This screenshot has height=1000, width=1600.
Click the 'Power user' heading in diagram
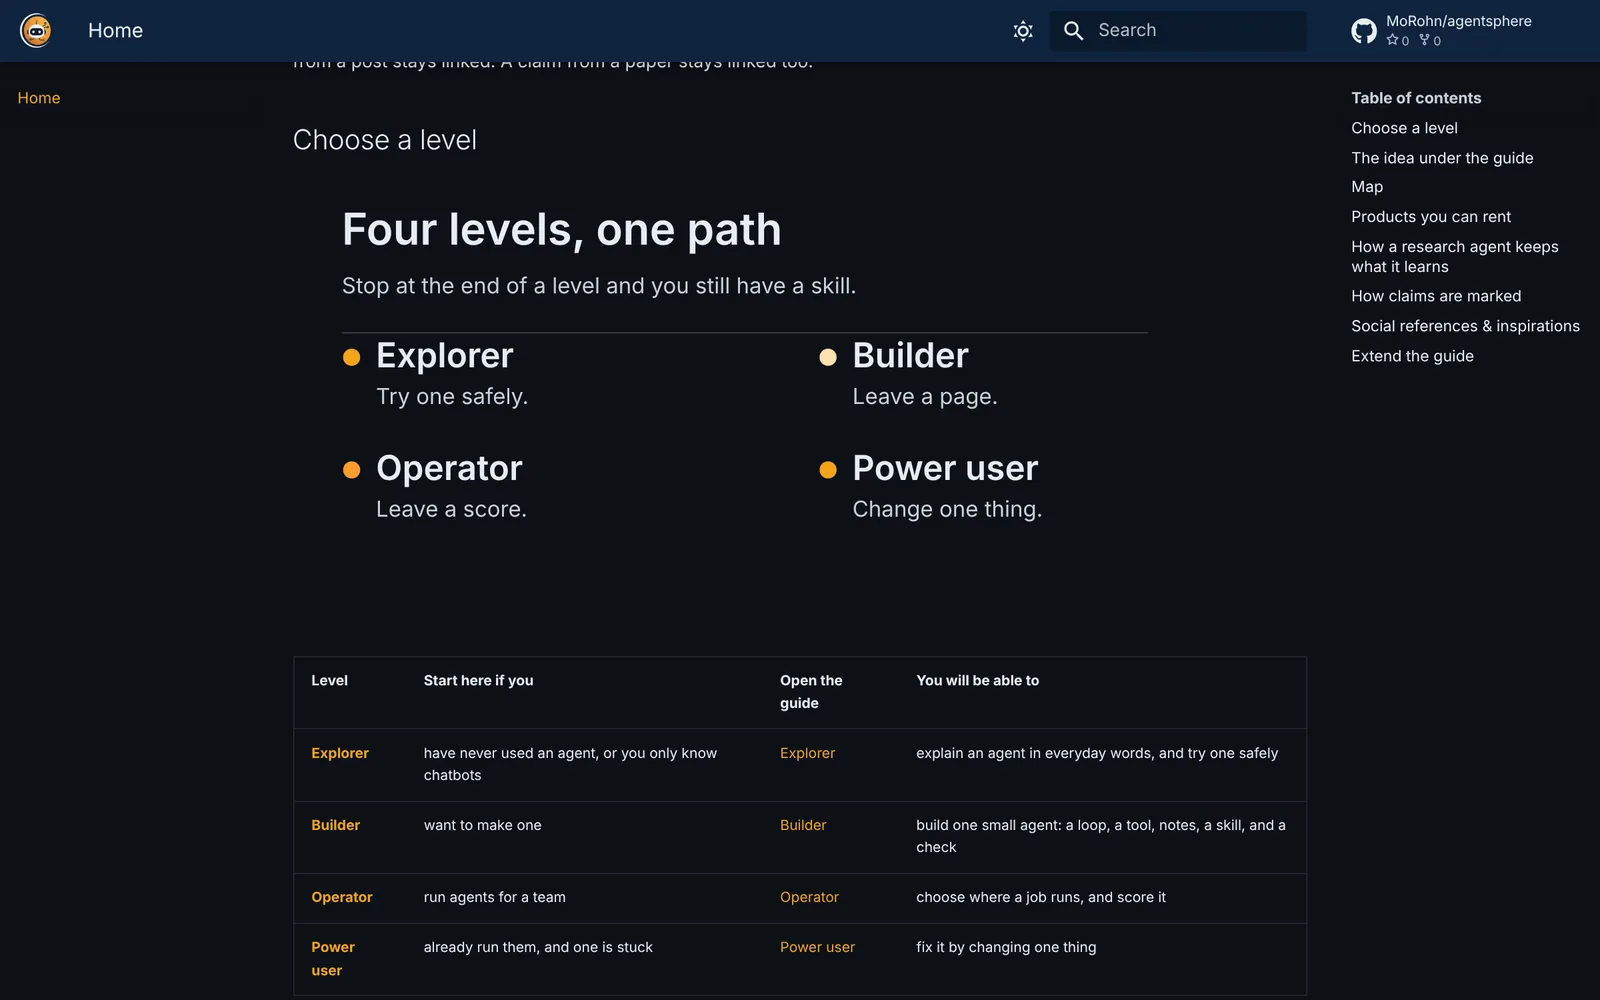point(945,469)
